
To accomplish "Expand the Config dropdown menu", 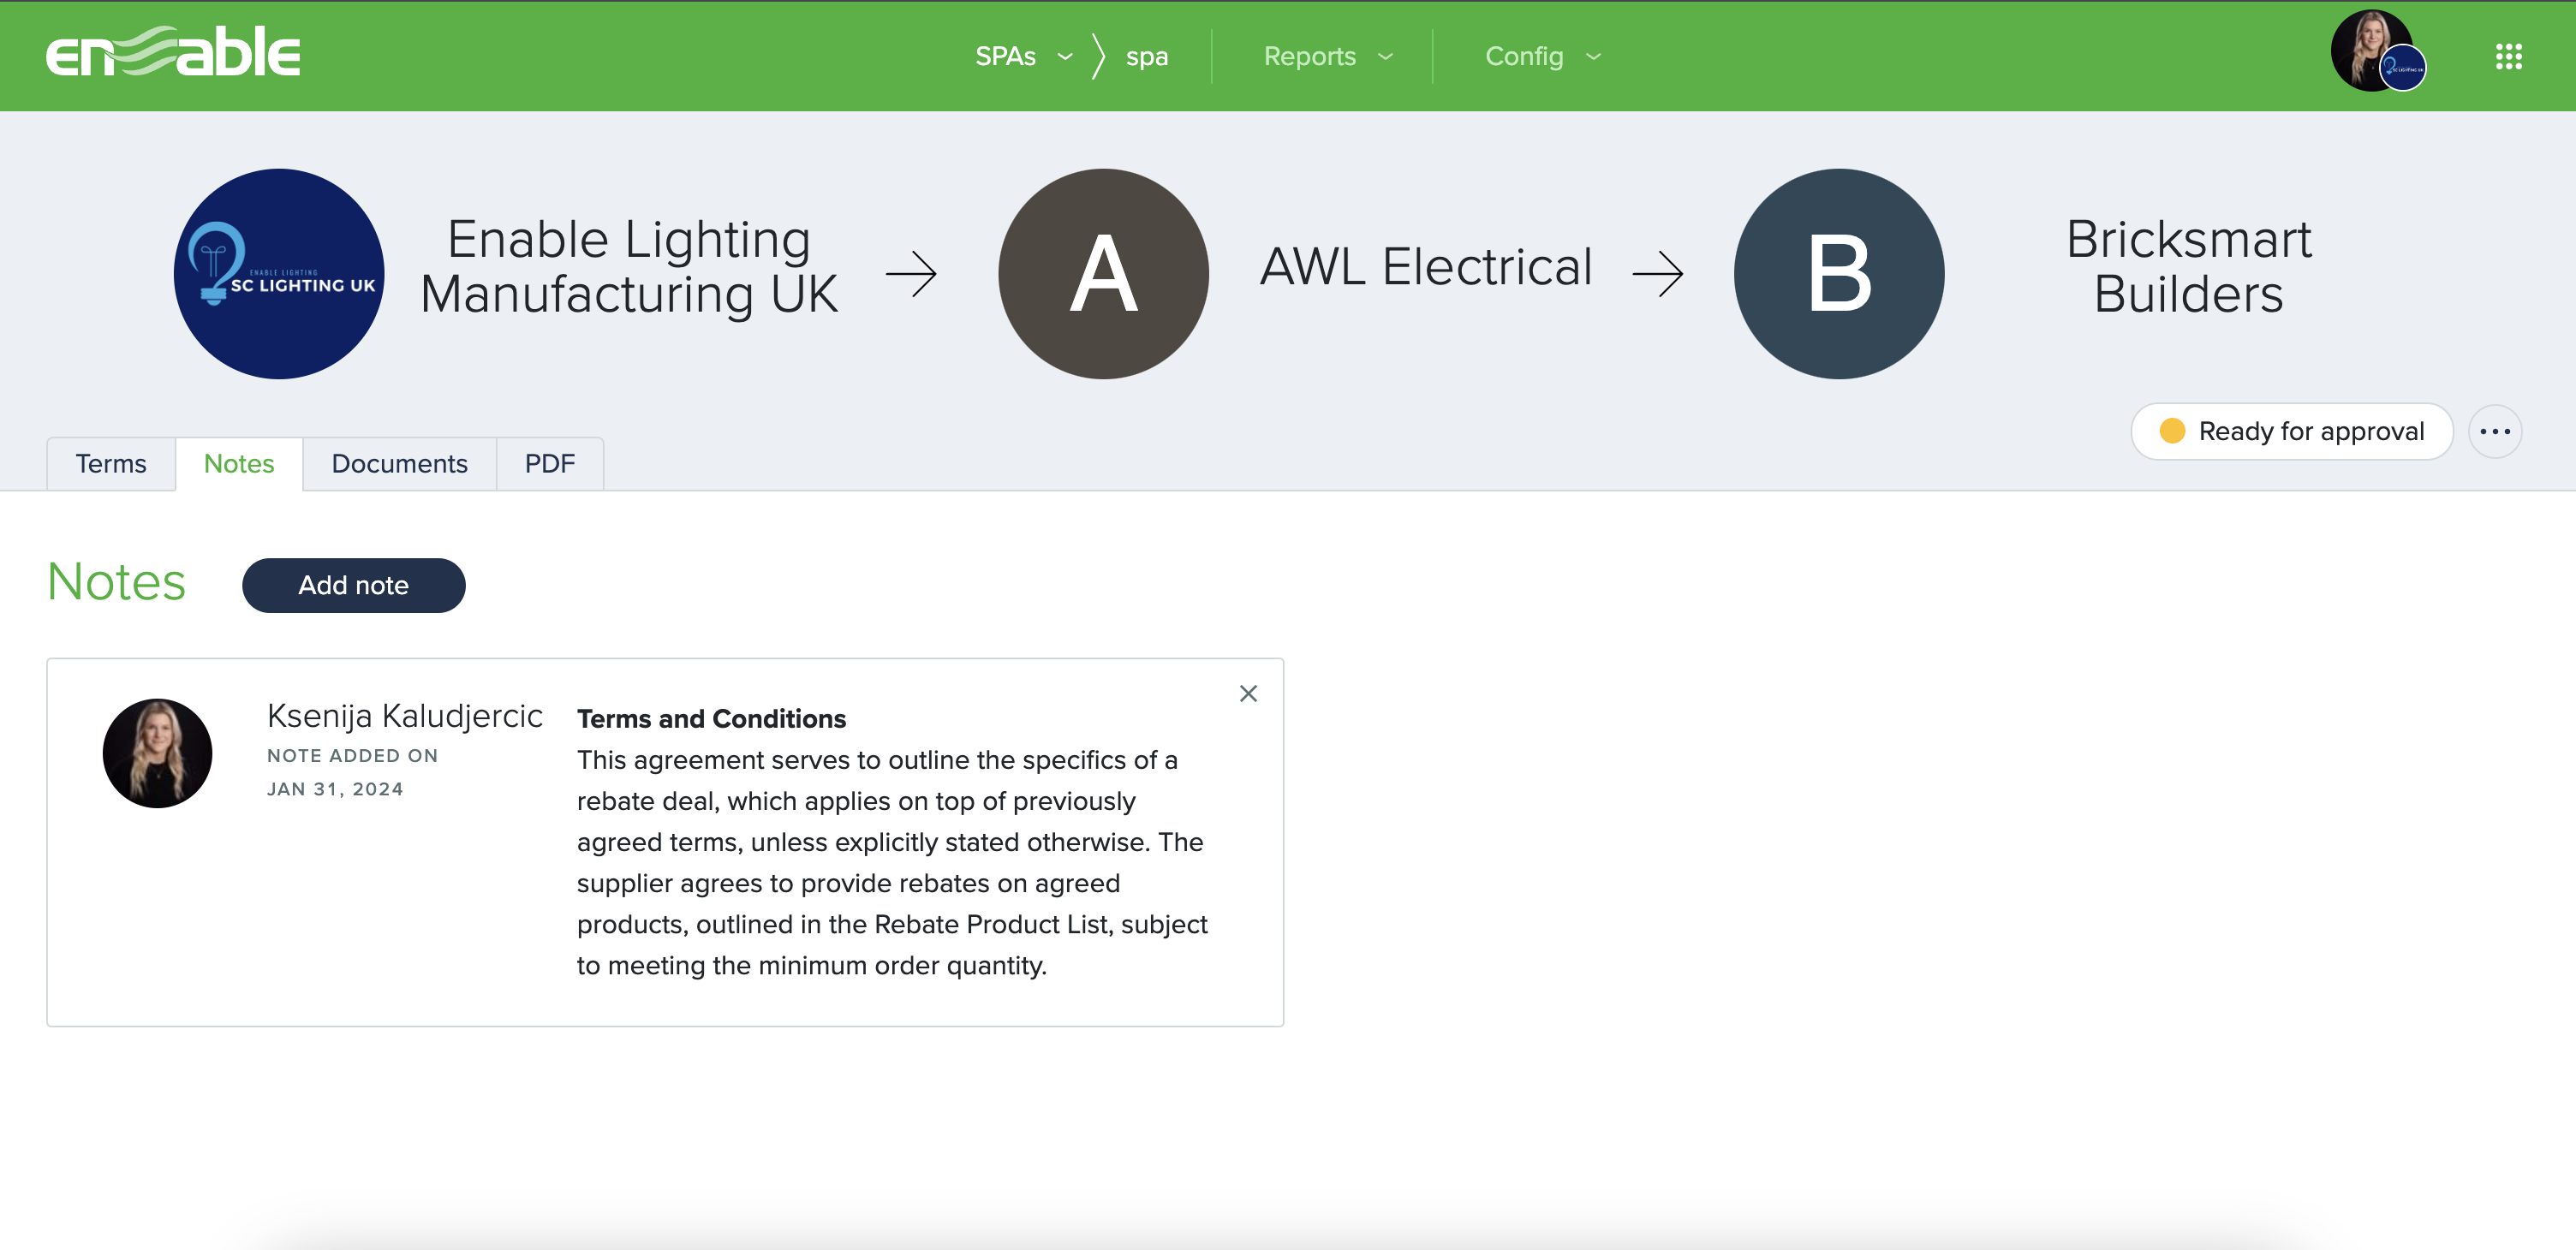I will pyautogui.click(x=1542, y=57).
